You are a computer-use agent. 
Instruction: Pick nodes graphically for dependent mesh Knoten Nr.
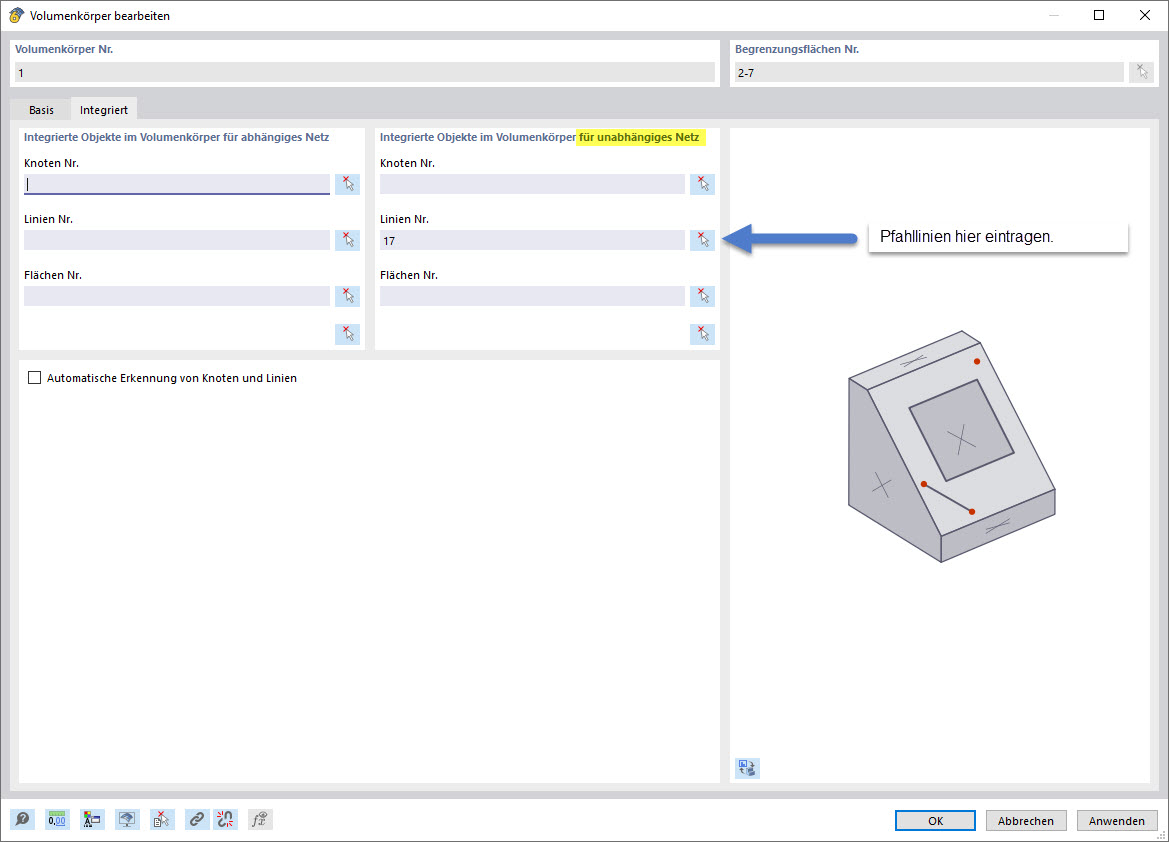pos(347,184)
